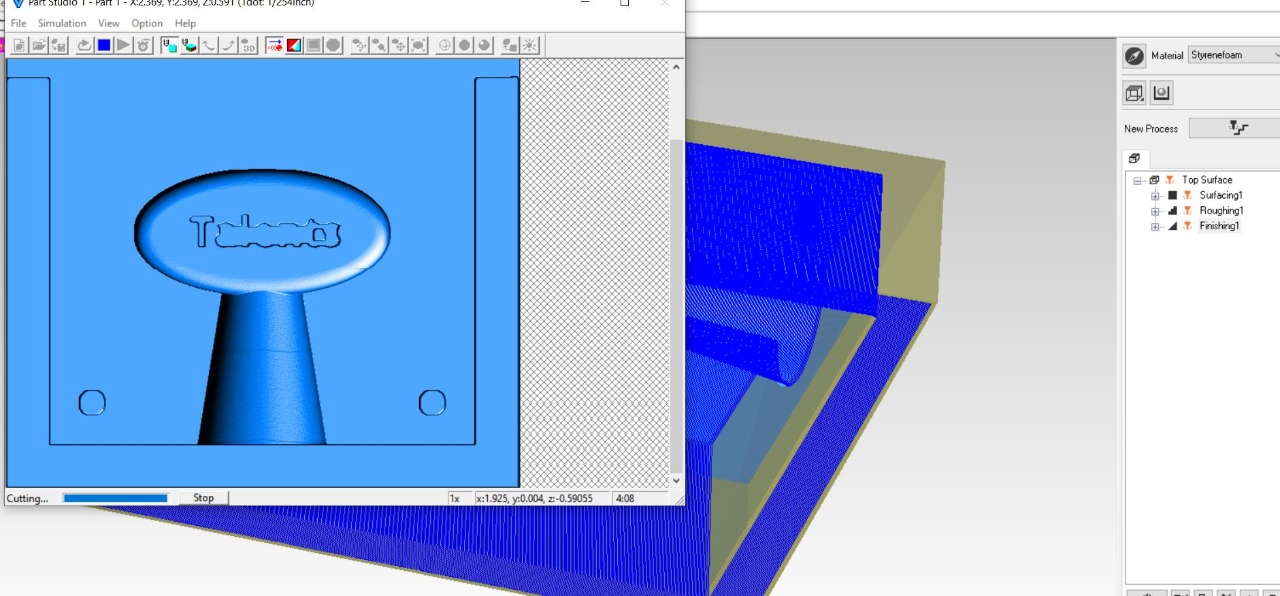Viewport: 1280px width, 596px height.
Task: Click the Open folder toolbar icon
Action: pos(39,45)
